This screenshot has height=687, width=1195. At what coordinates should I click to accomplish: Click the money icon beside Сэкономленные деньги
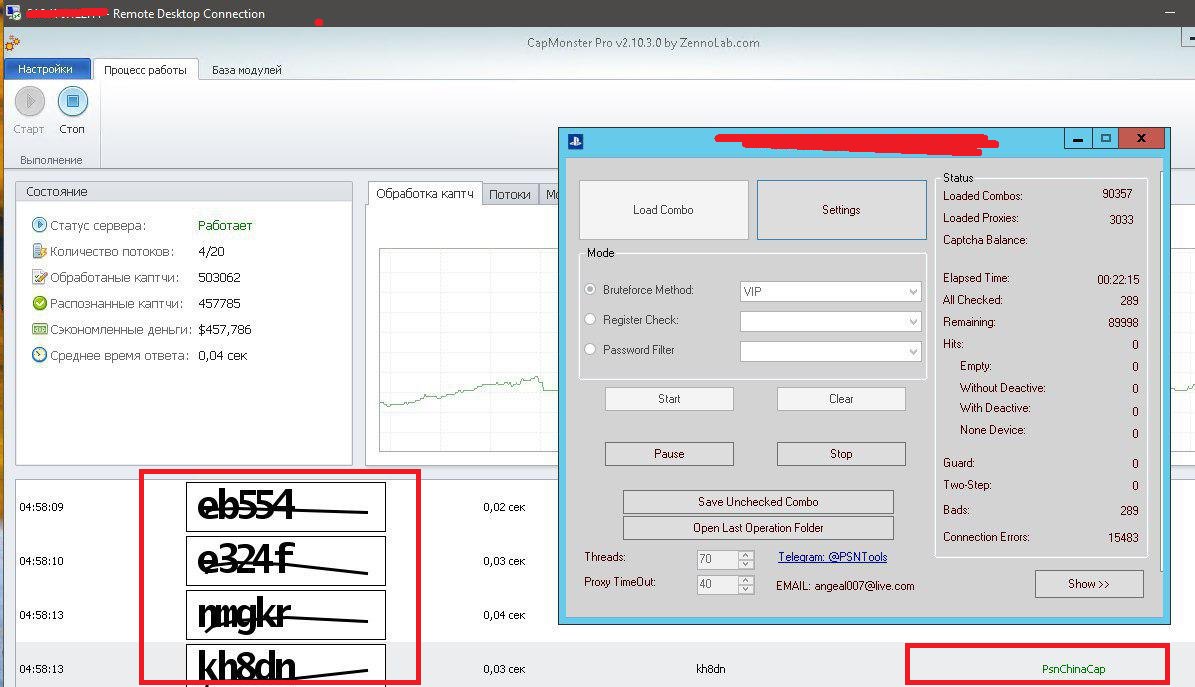click(x=39, y=329)
